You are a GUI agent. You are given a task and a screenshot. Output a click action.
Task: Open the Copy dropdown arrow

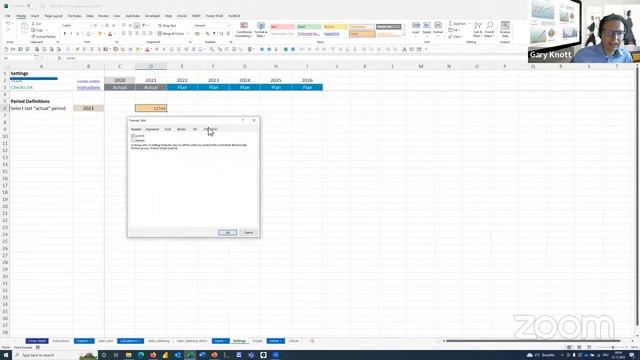[47, 30]
